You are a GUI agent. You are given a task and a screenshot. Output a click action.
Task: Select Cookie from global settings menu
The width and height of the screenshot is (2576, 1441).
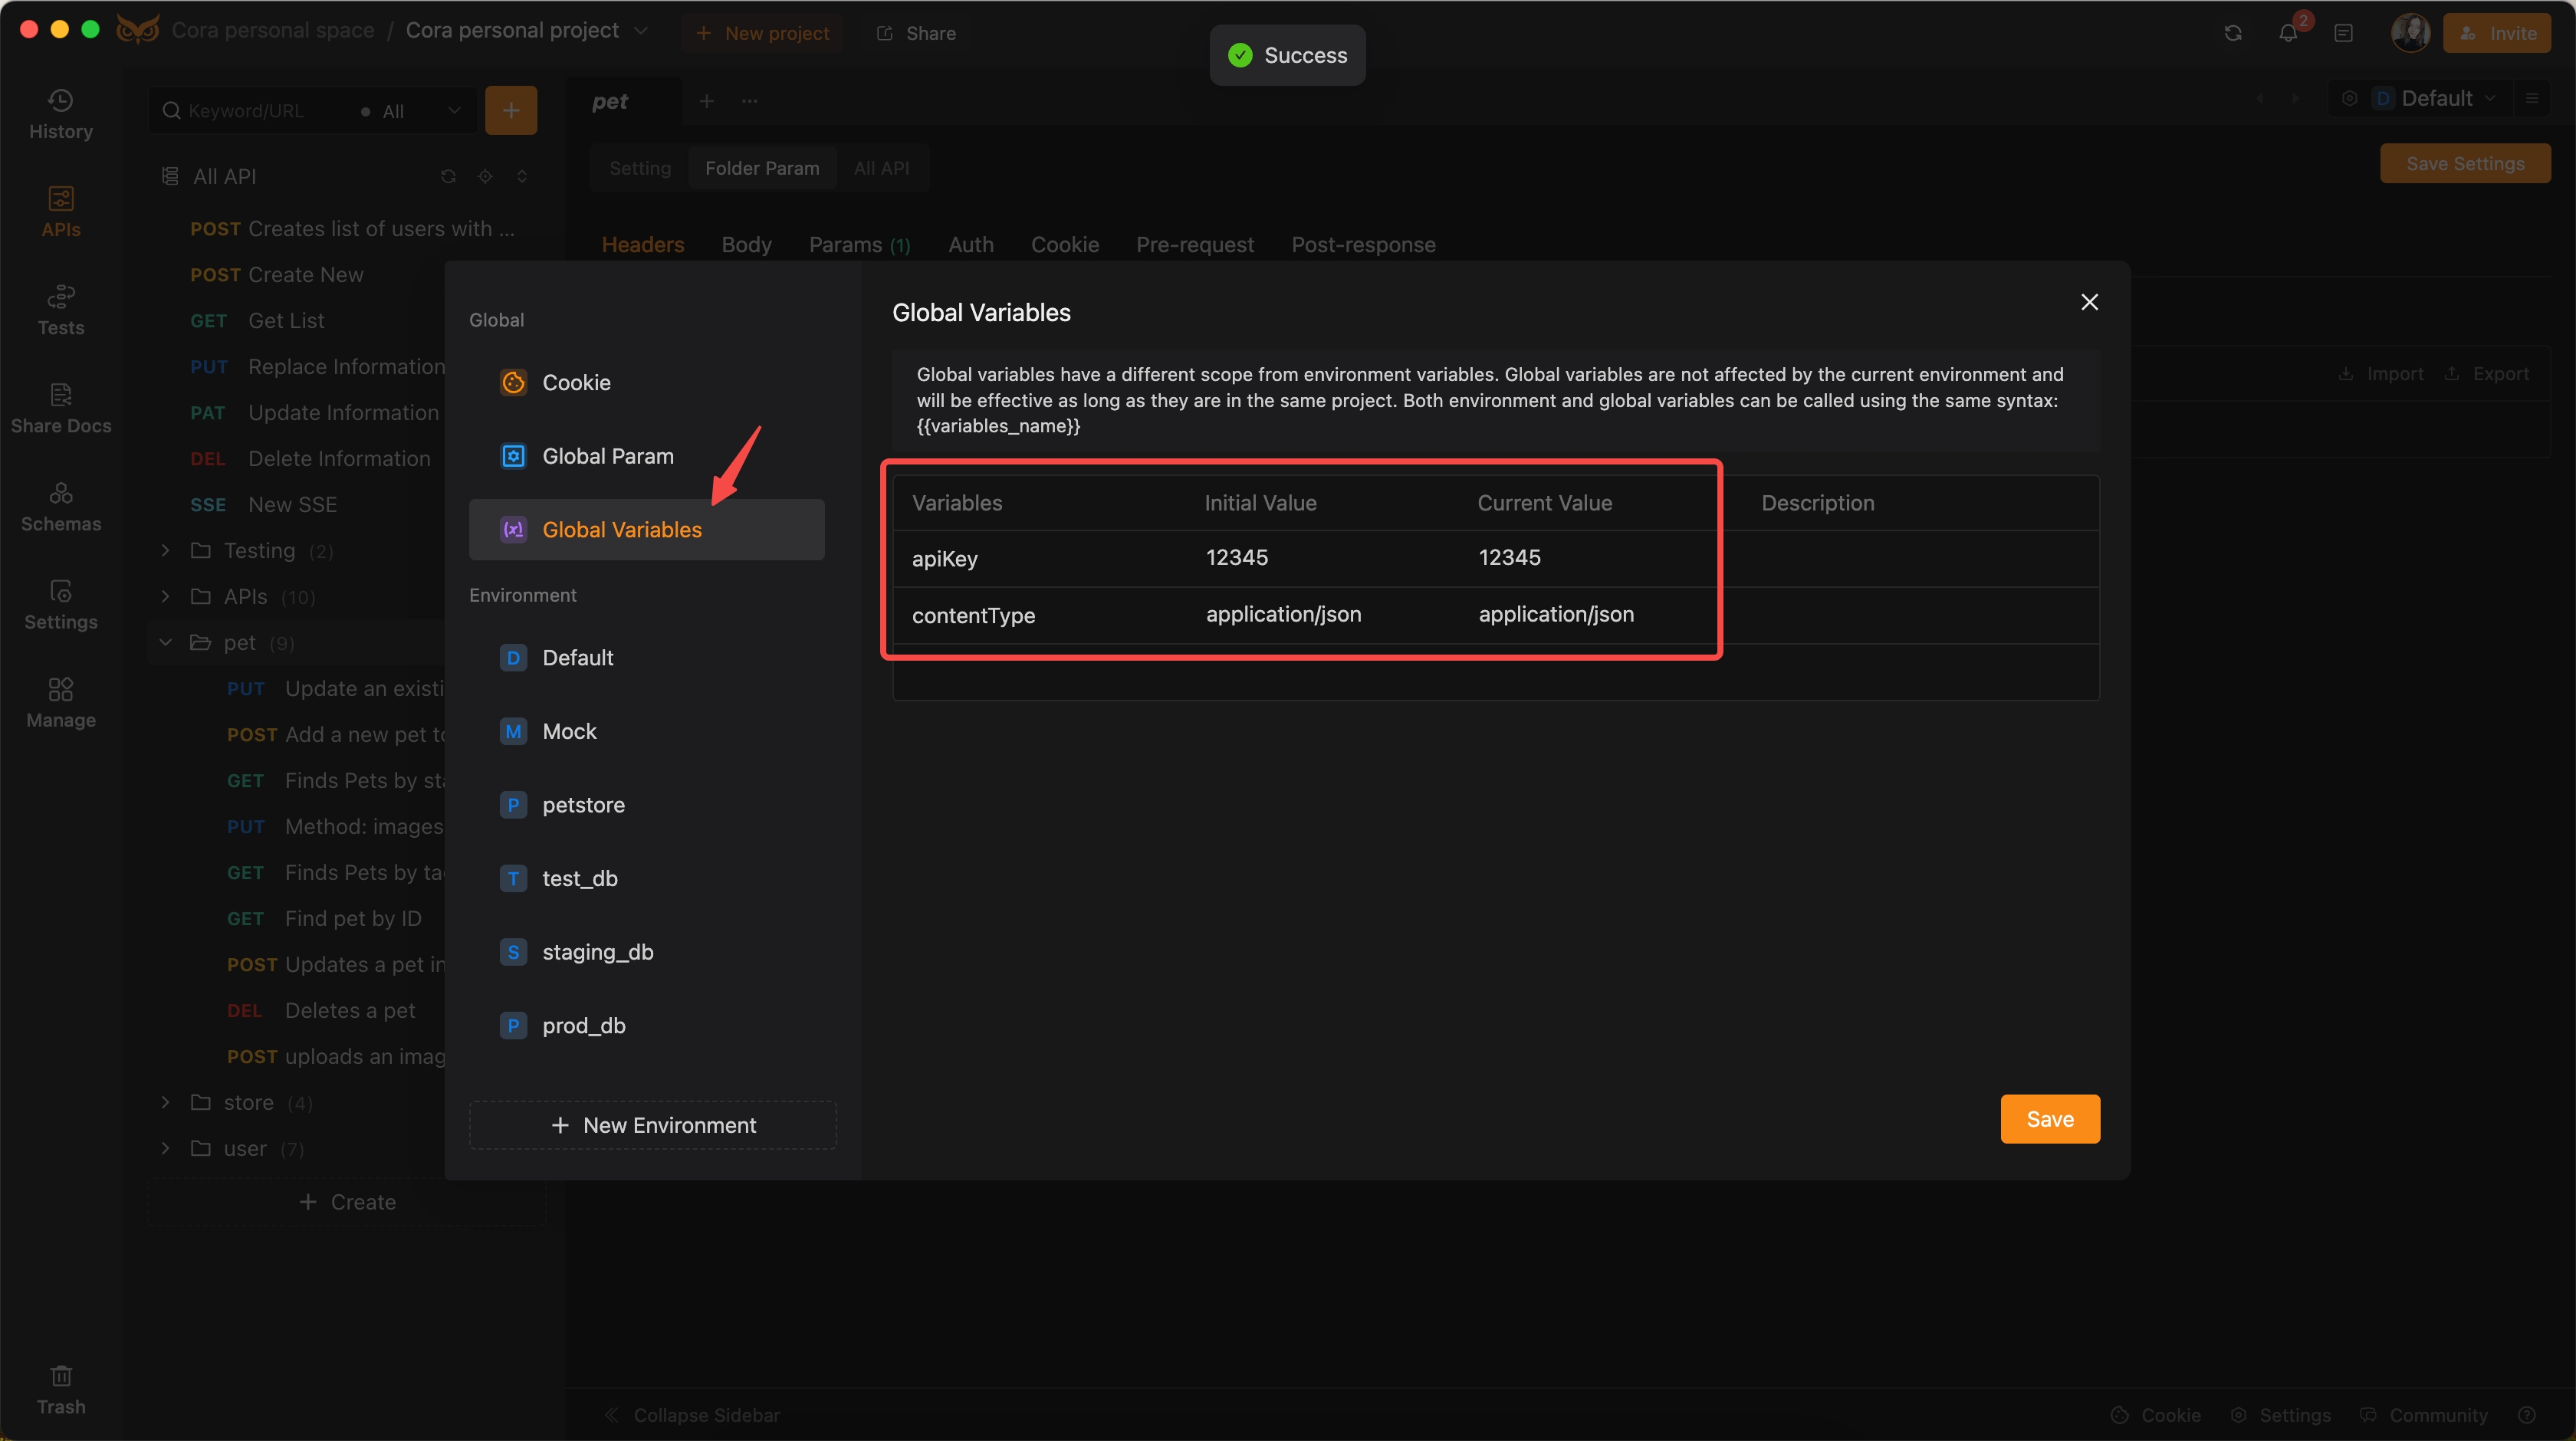575,382
